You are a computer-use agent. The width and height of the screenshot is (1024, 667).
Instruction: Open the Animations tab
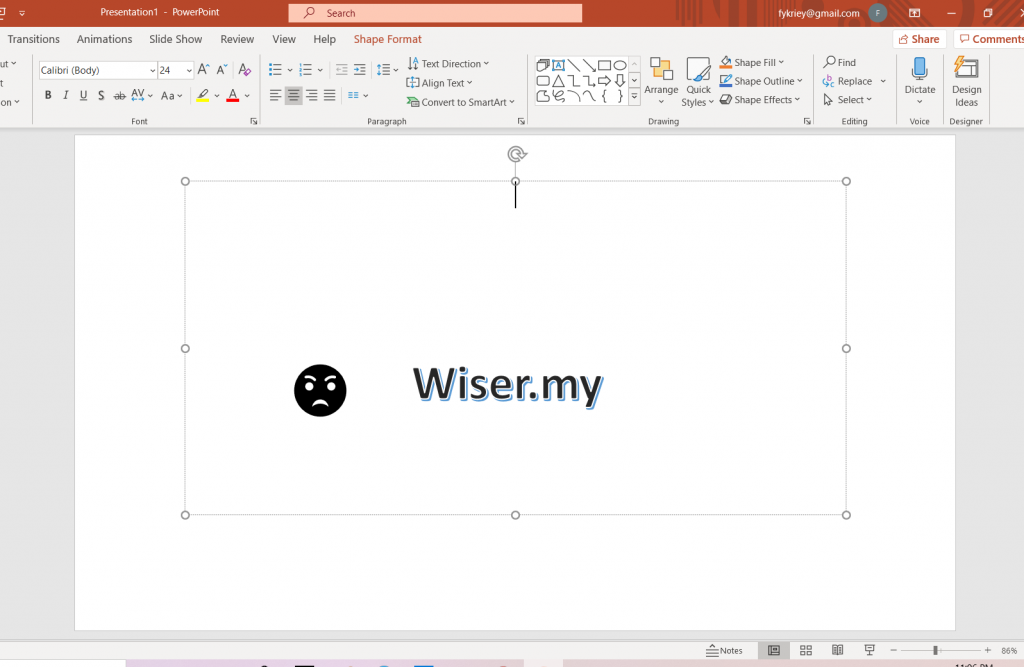[x=104, y=39]
